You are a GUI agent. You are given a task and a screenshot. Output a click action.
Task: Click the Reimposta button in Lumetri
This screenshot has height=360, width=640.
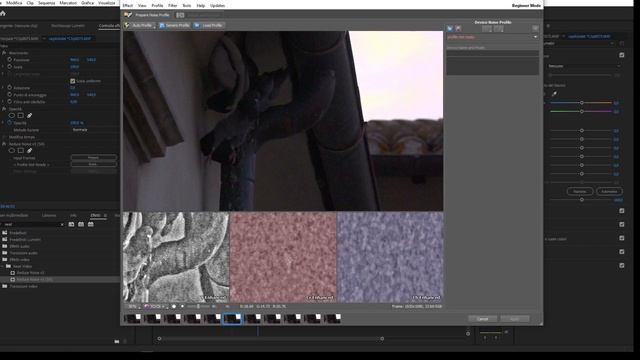[580, 191]
